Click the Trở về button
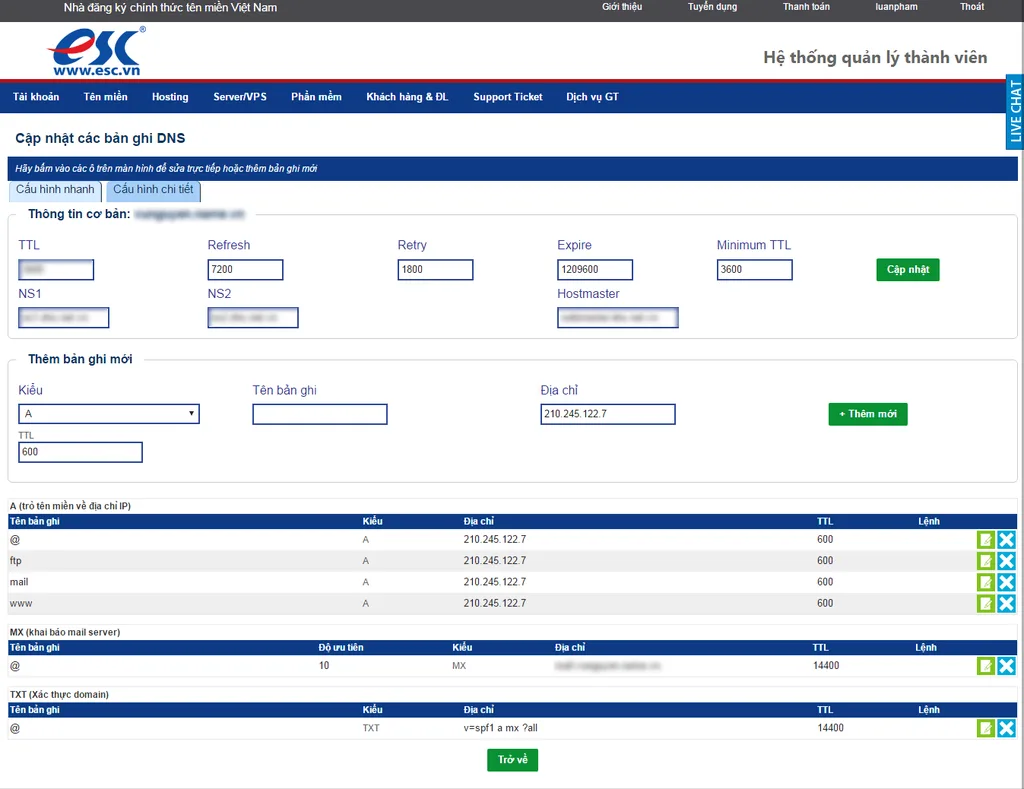The width and height of the screenshot is (1024, 789). click(513, 760)
